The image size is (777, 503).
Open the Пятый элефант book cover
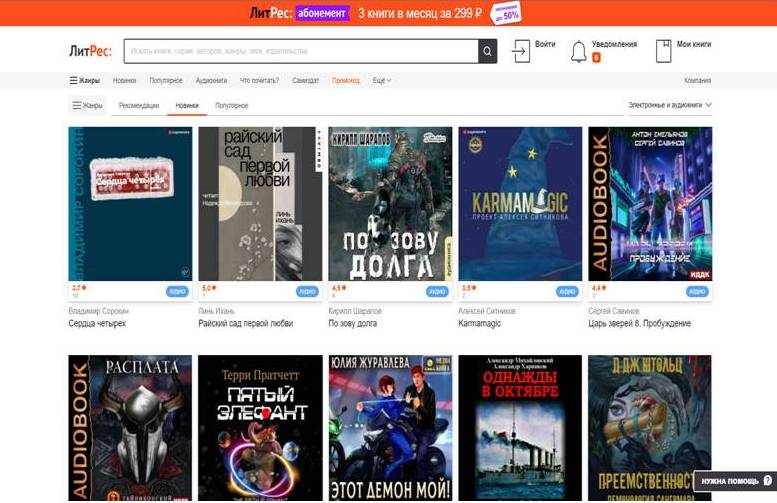click(260, 428)
